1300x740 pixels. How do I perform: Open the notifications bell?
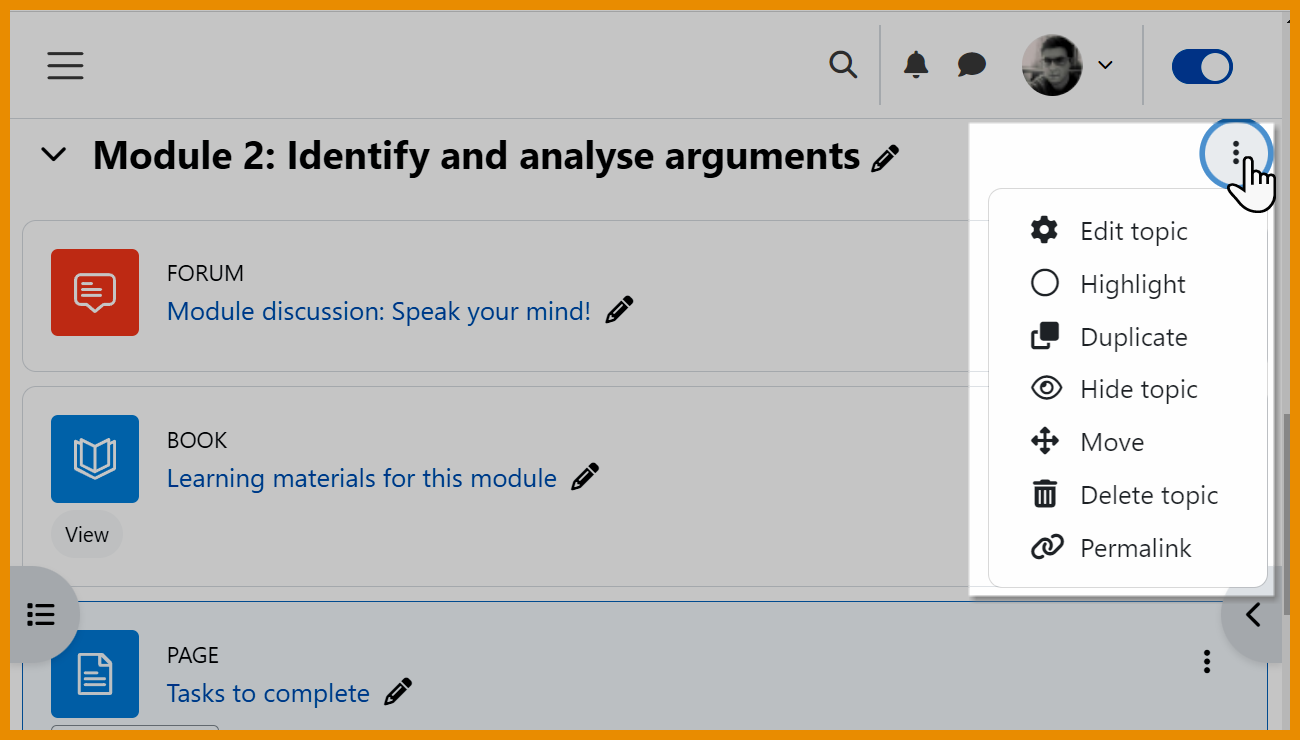pos(915,66)
